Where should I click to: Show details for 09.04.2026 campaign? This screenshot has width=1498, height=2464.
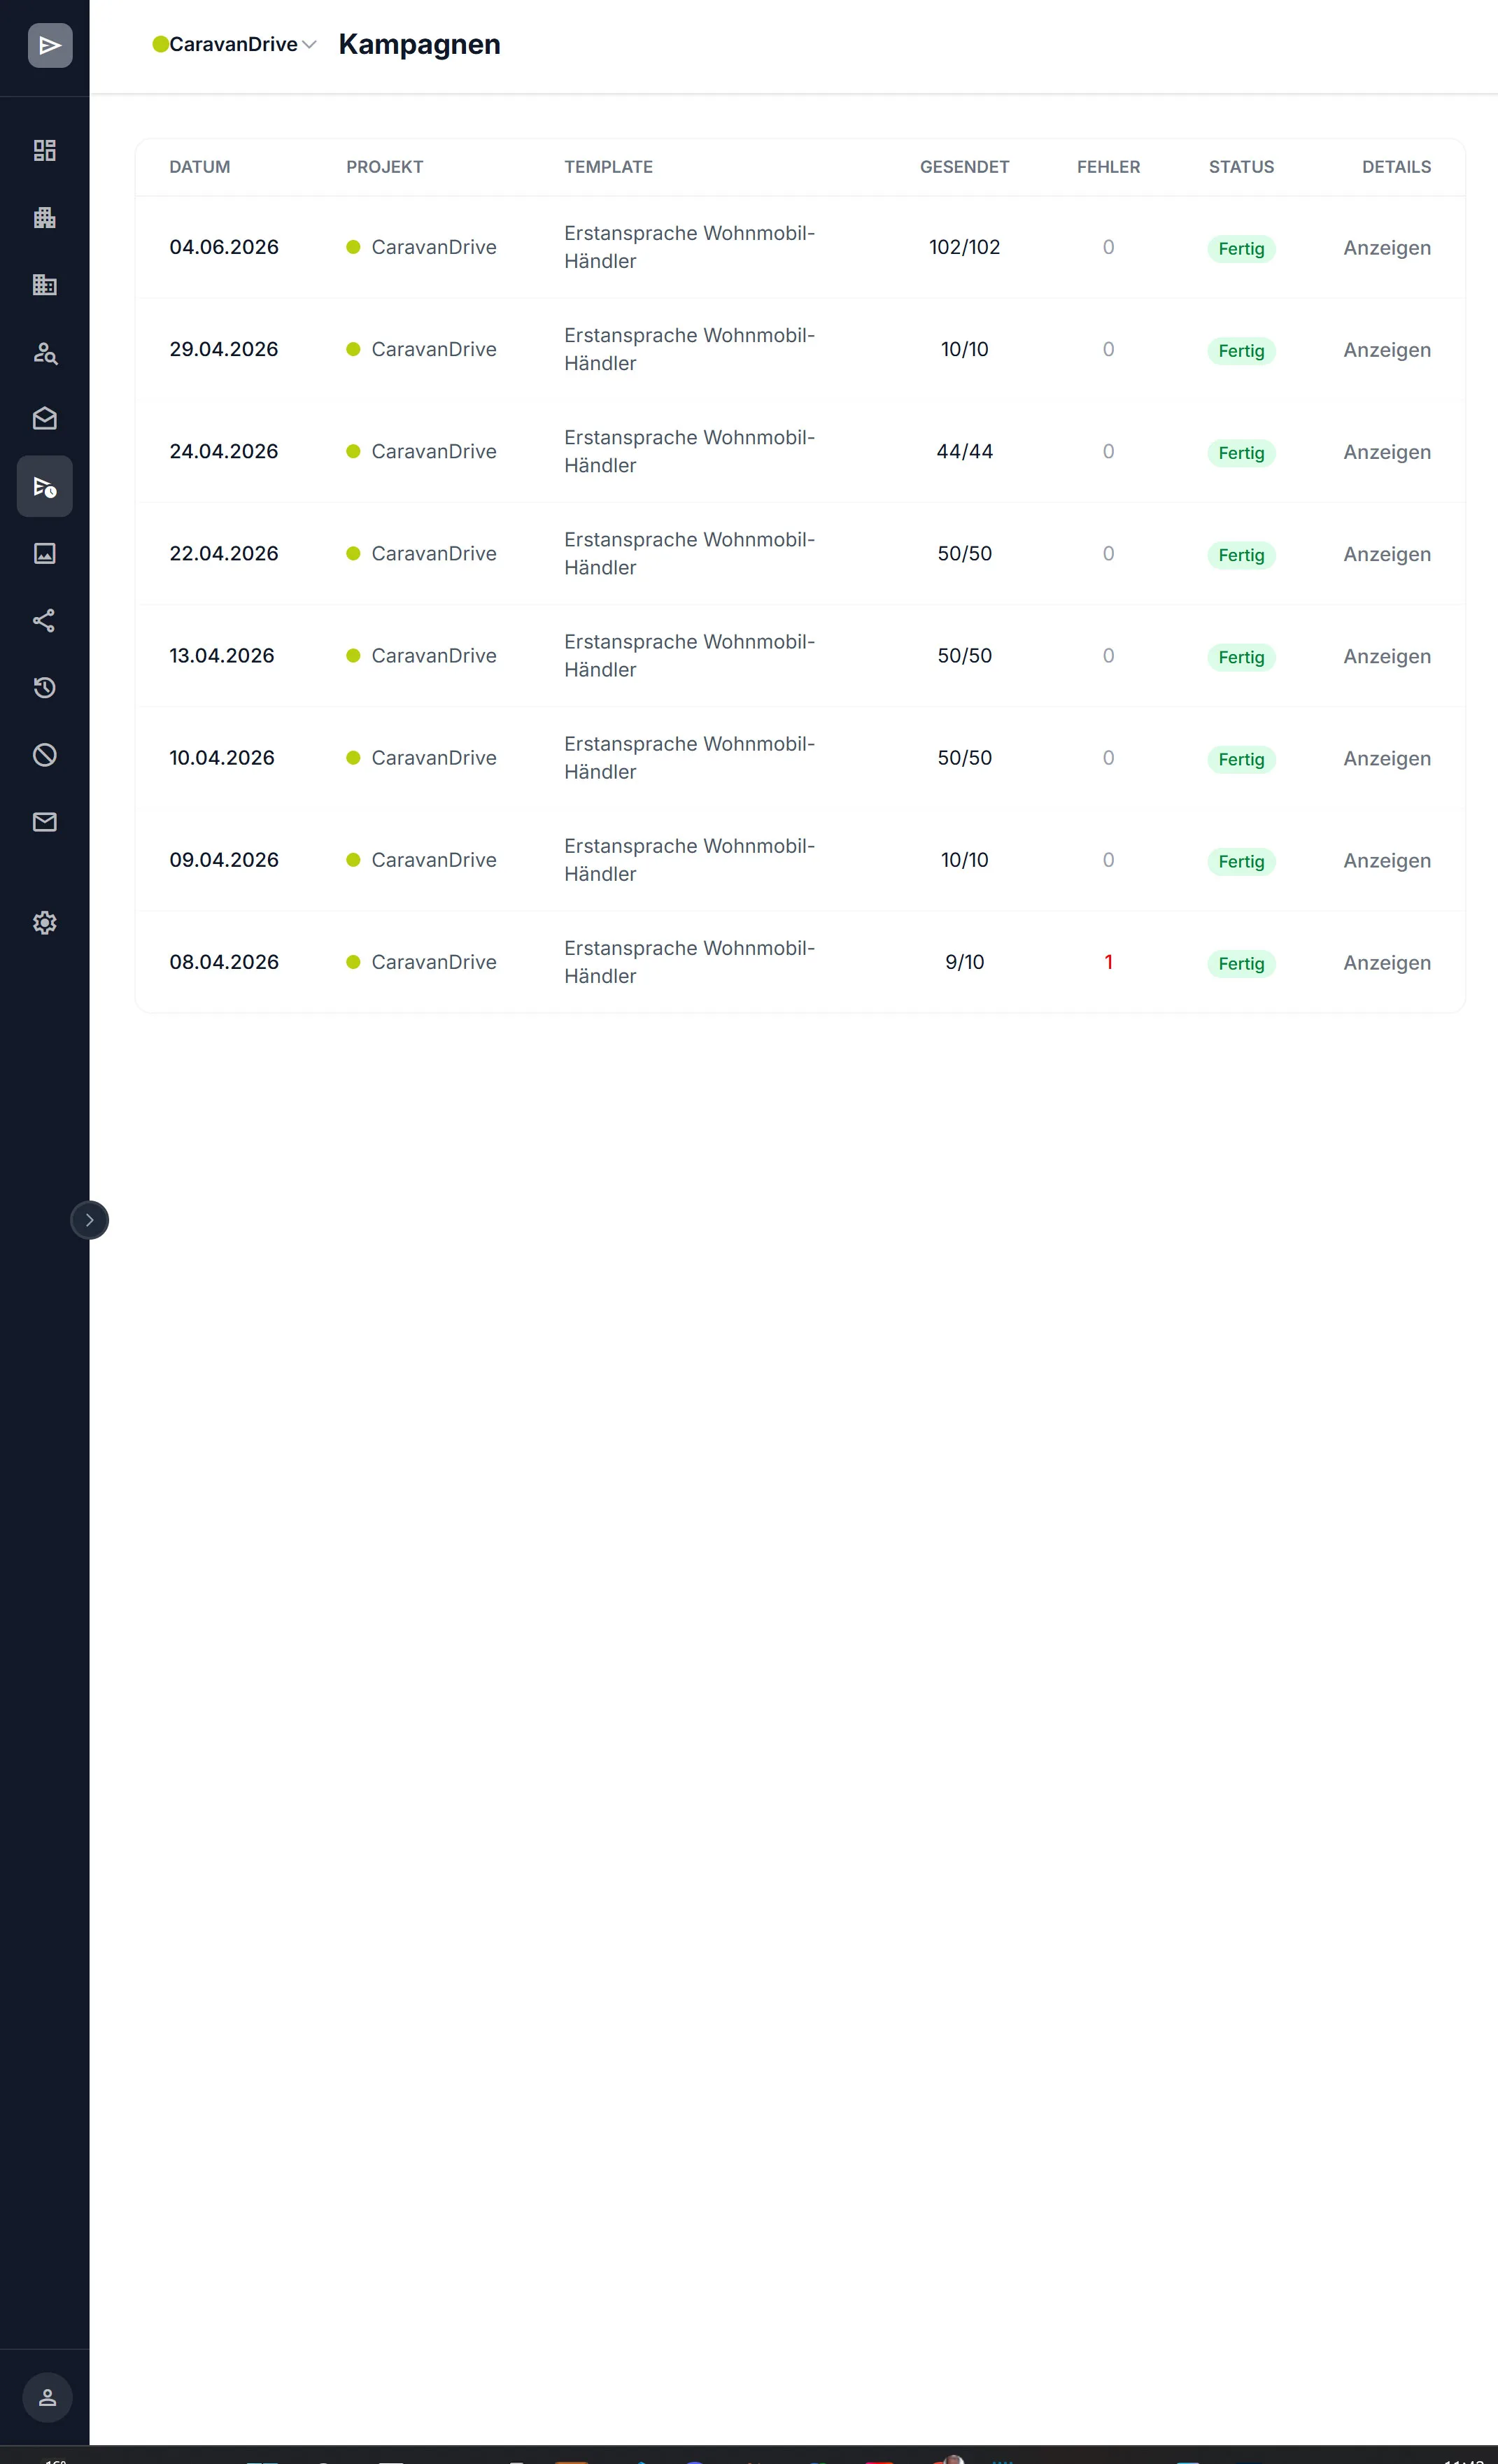(x=1387, y=860)
